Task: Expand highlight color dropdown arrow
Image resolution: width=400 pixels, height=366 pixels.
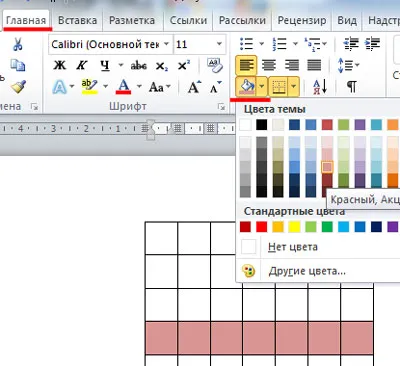Action: [105, 87]
